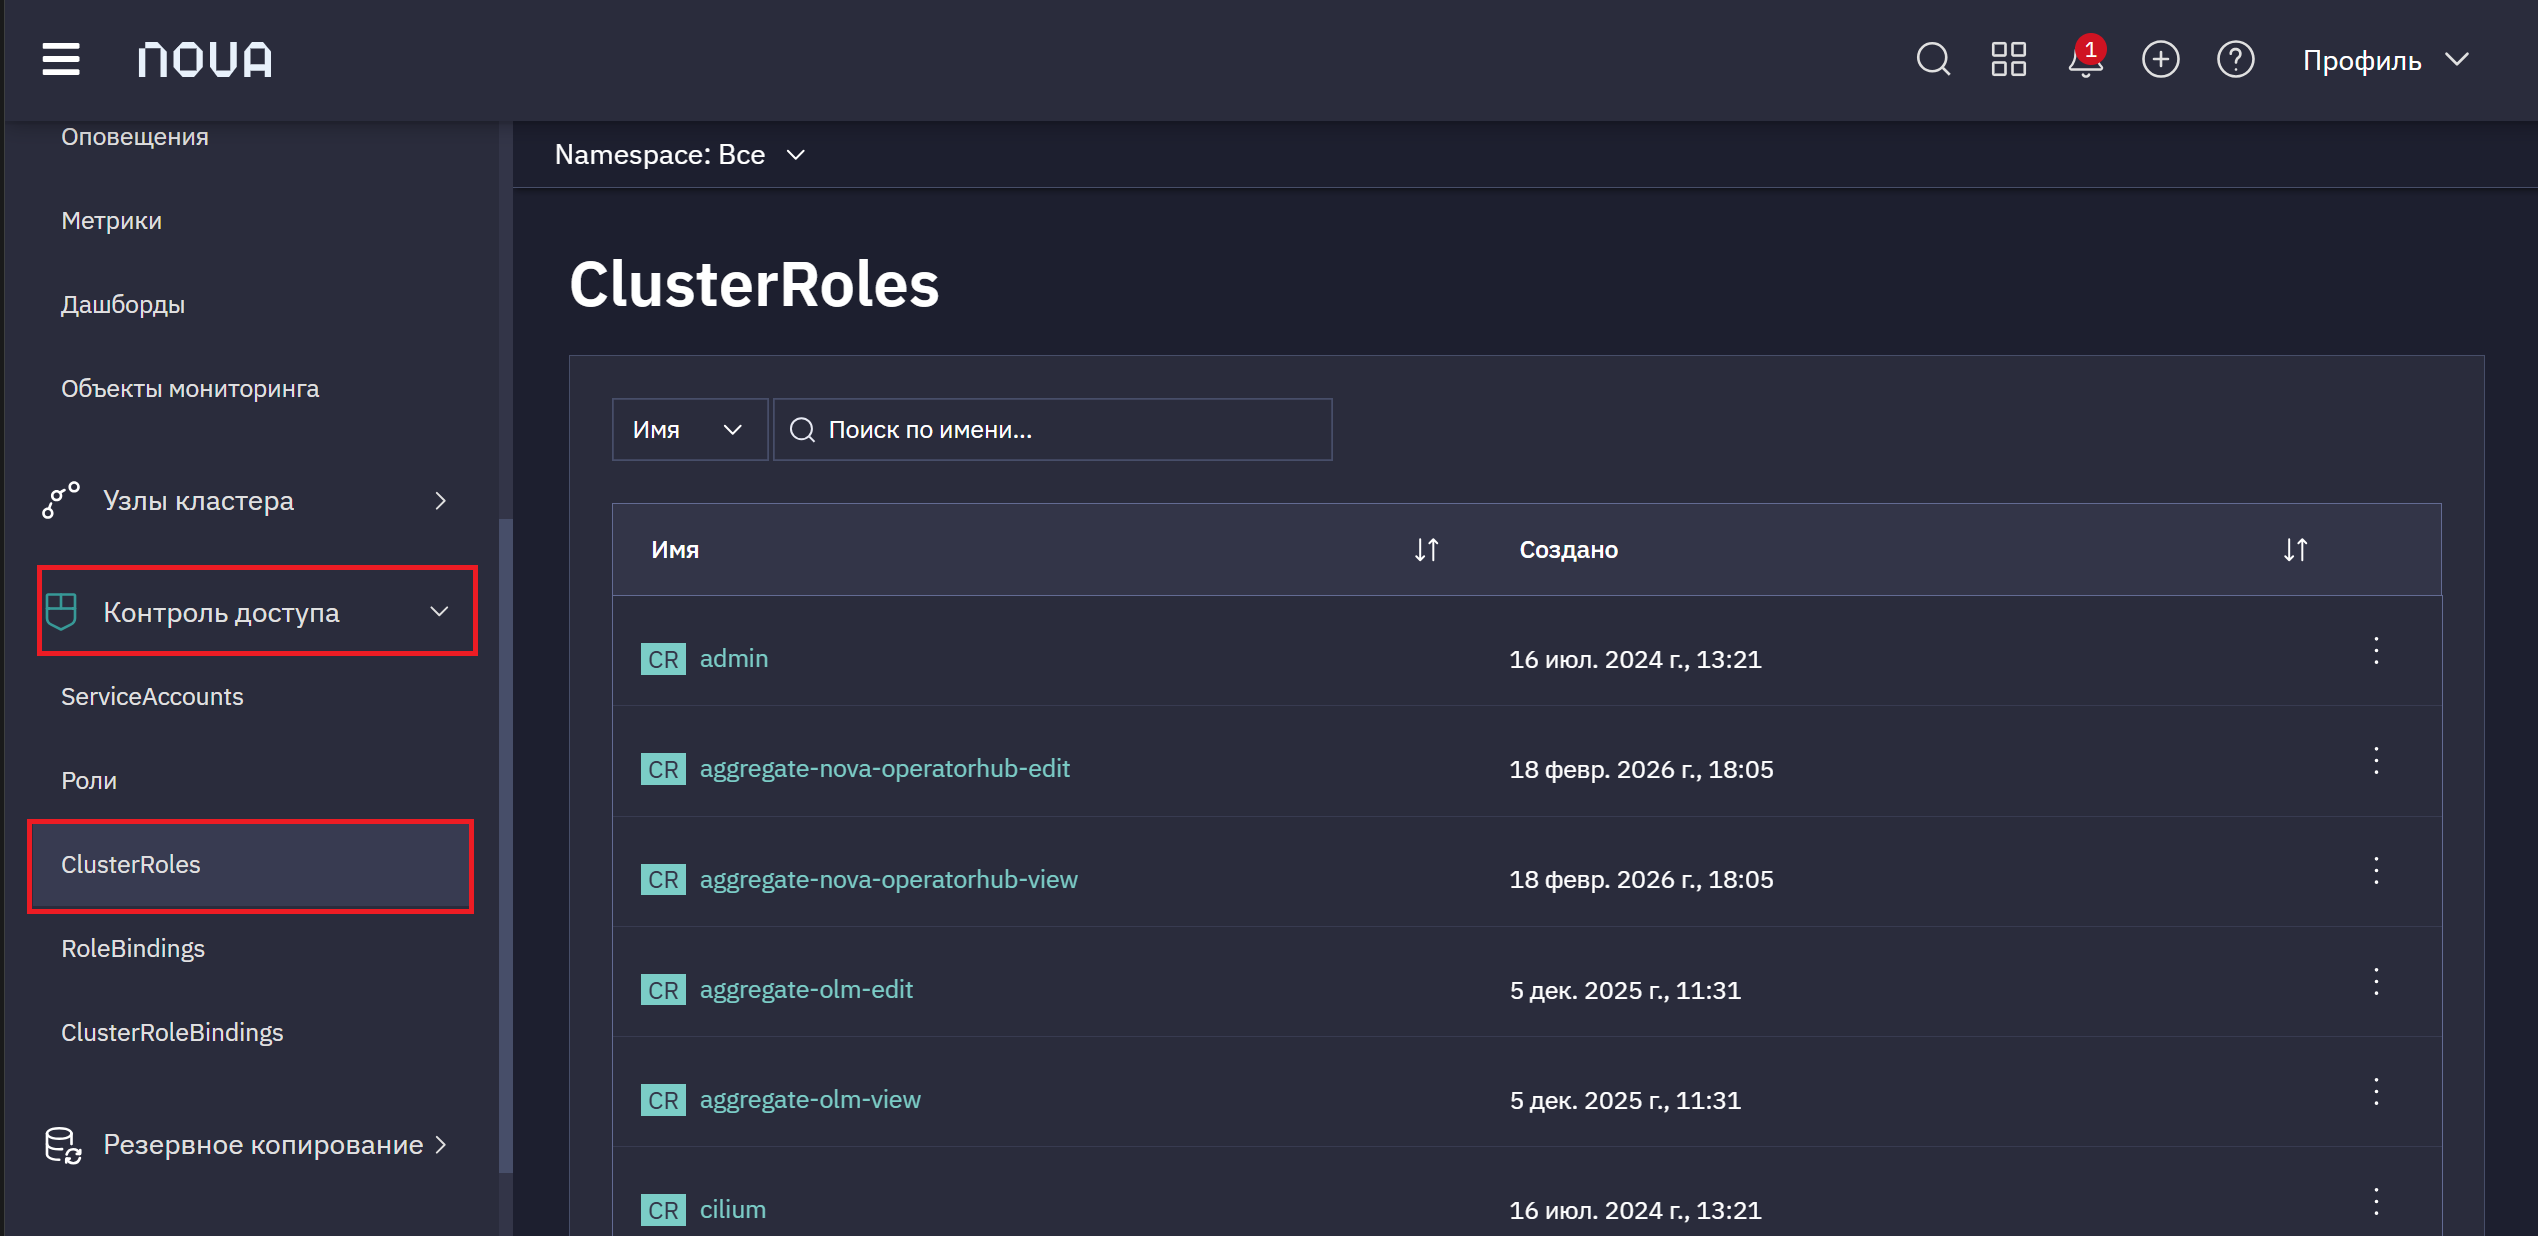The image size is (2538, 1236).
Task: Open the Namespace: Все selector
Action: tap(680, 155)
